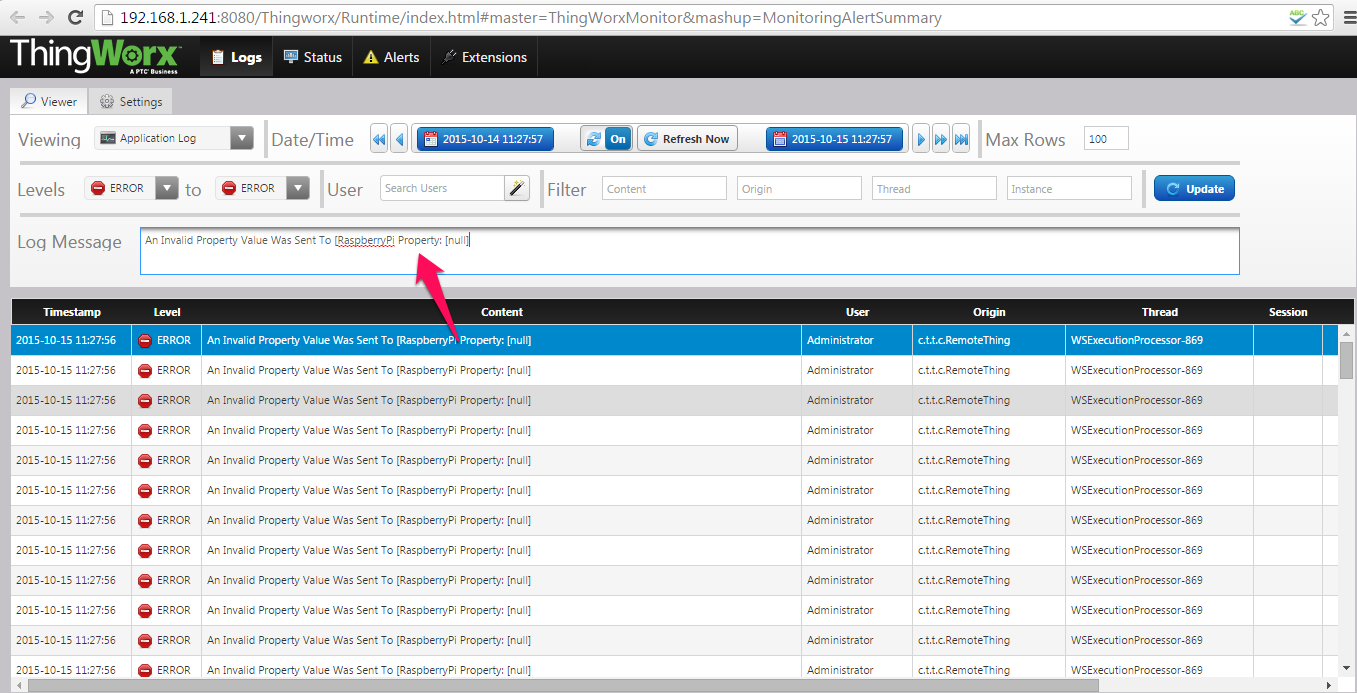Switch to the Settings tab
Image resolution: width=1357 pixels, height=693 pixels.
(x=131, y=101)
